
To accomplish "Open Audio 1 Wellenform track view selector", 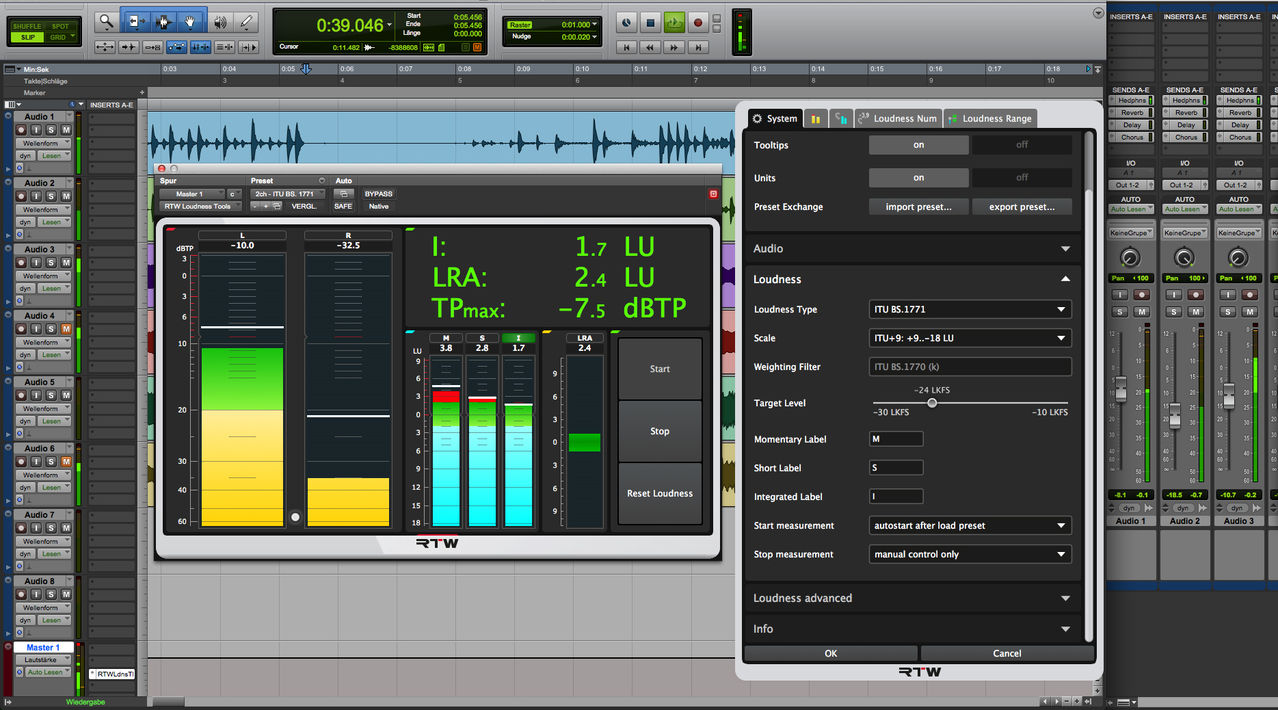I will [45, 144].
